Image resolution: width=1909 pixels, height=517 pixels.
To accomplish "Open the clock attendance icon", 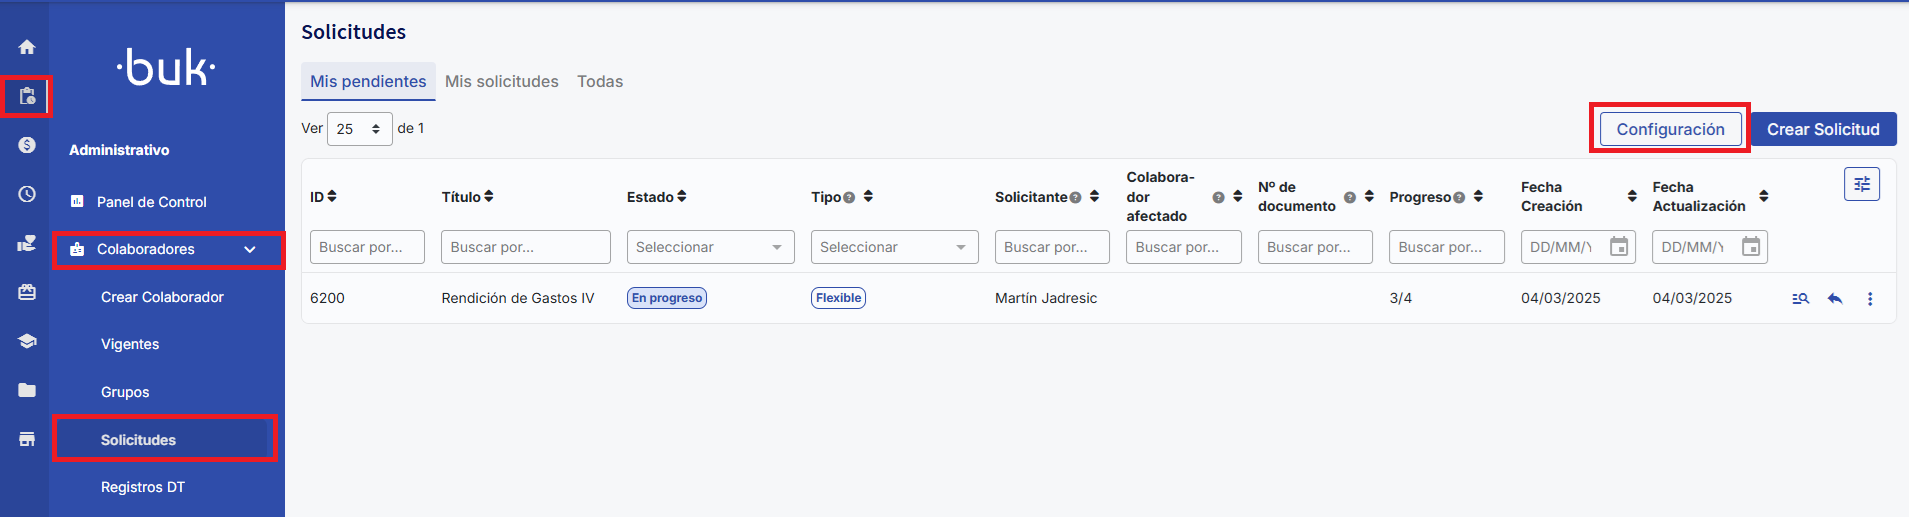I will (x=27, y=194).
